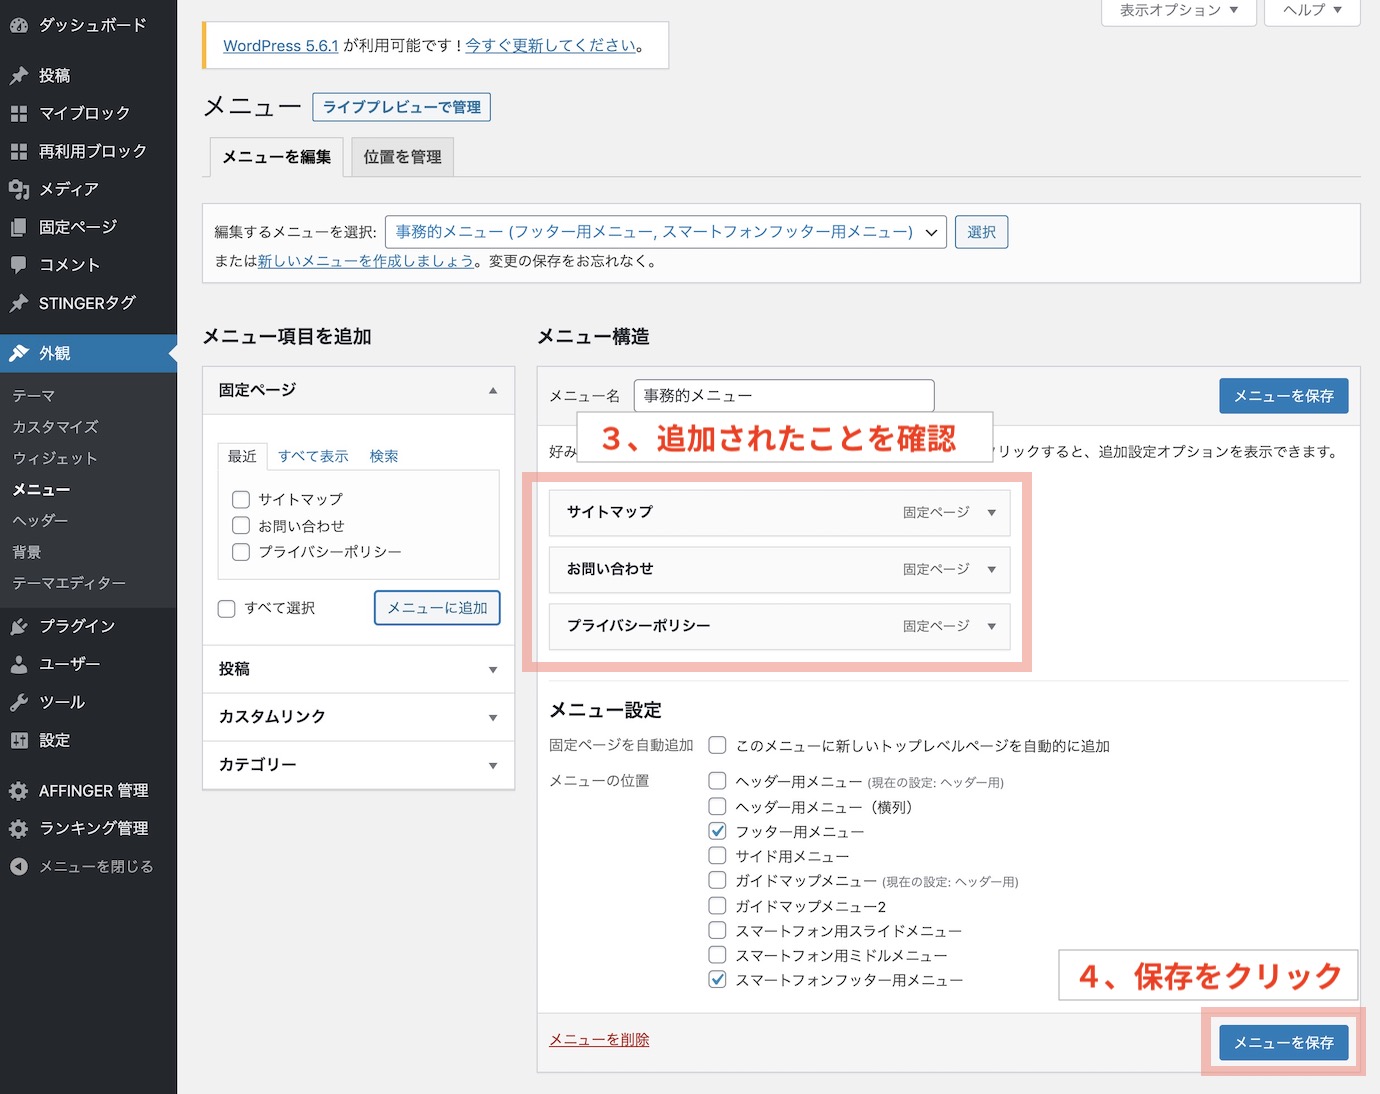1380x1094 pixels.
Task: Click the gear icon beside AFFINGER 管理
Action: (19, 791)
